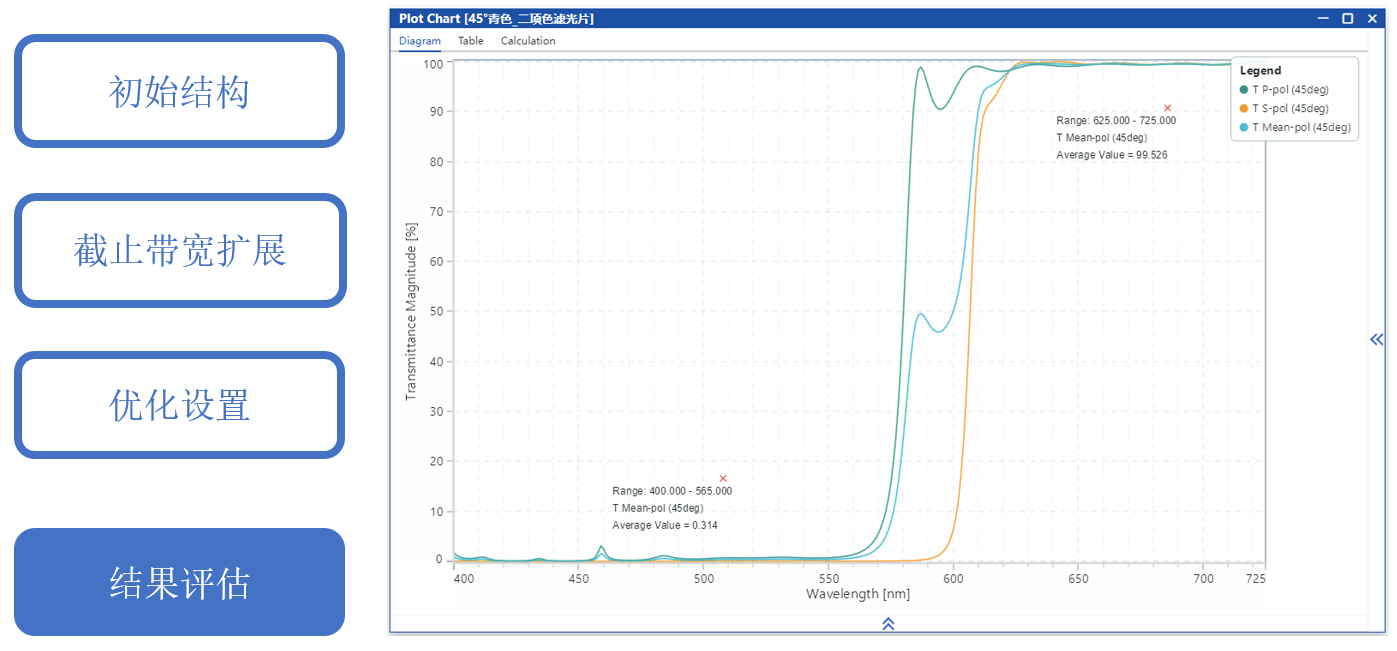Image resolution: width=1397 pixels, height=651 pixels.
Task: Open the Calculation tab
Action: pyautogui.click(x=528, y=41)
